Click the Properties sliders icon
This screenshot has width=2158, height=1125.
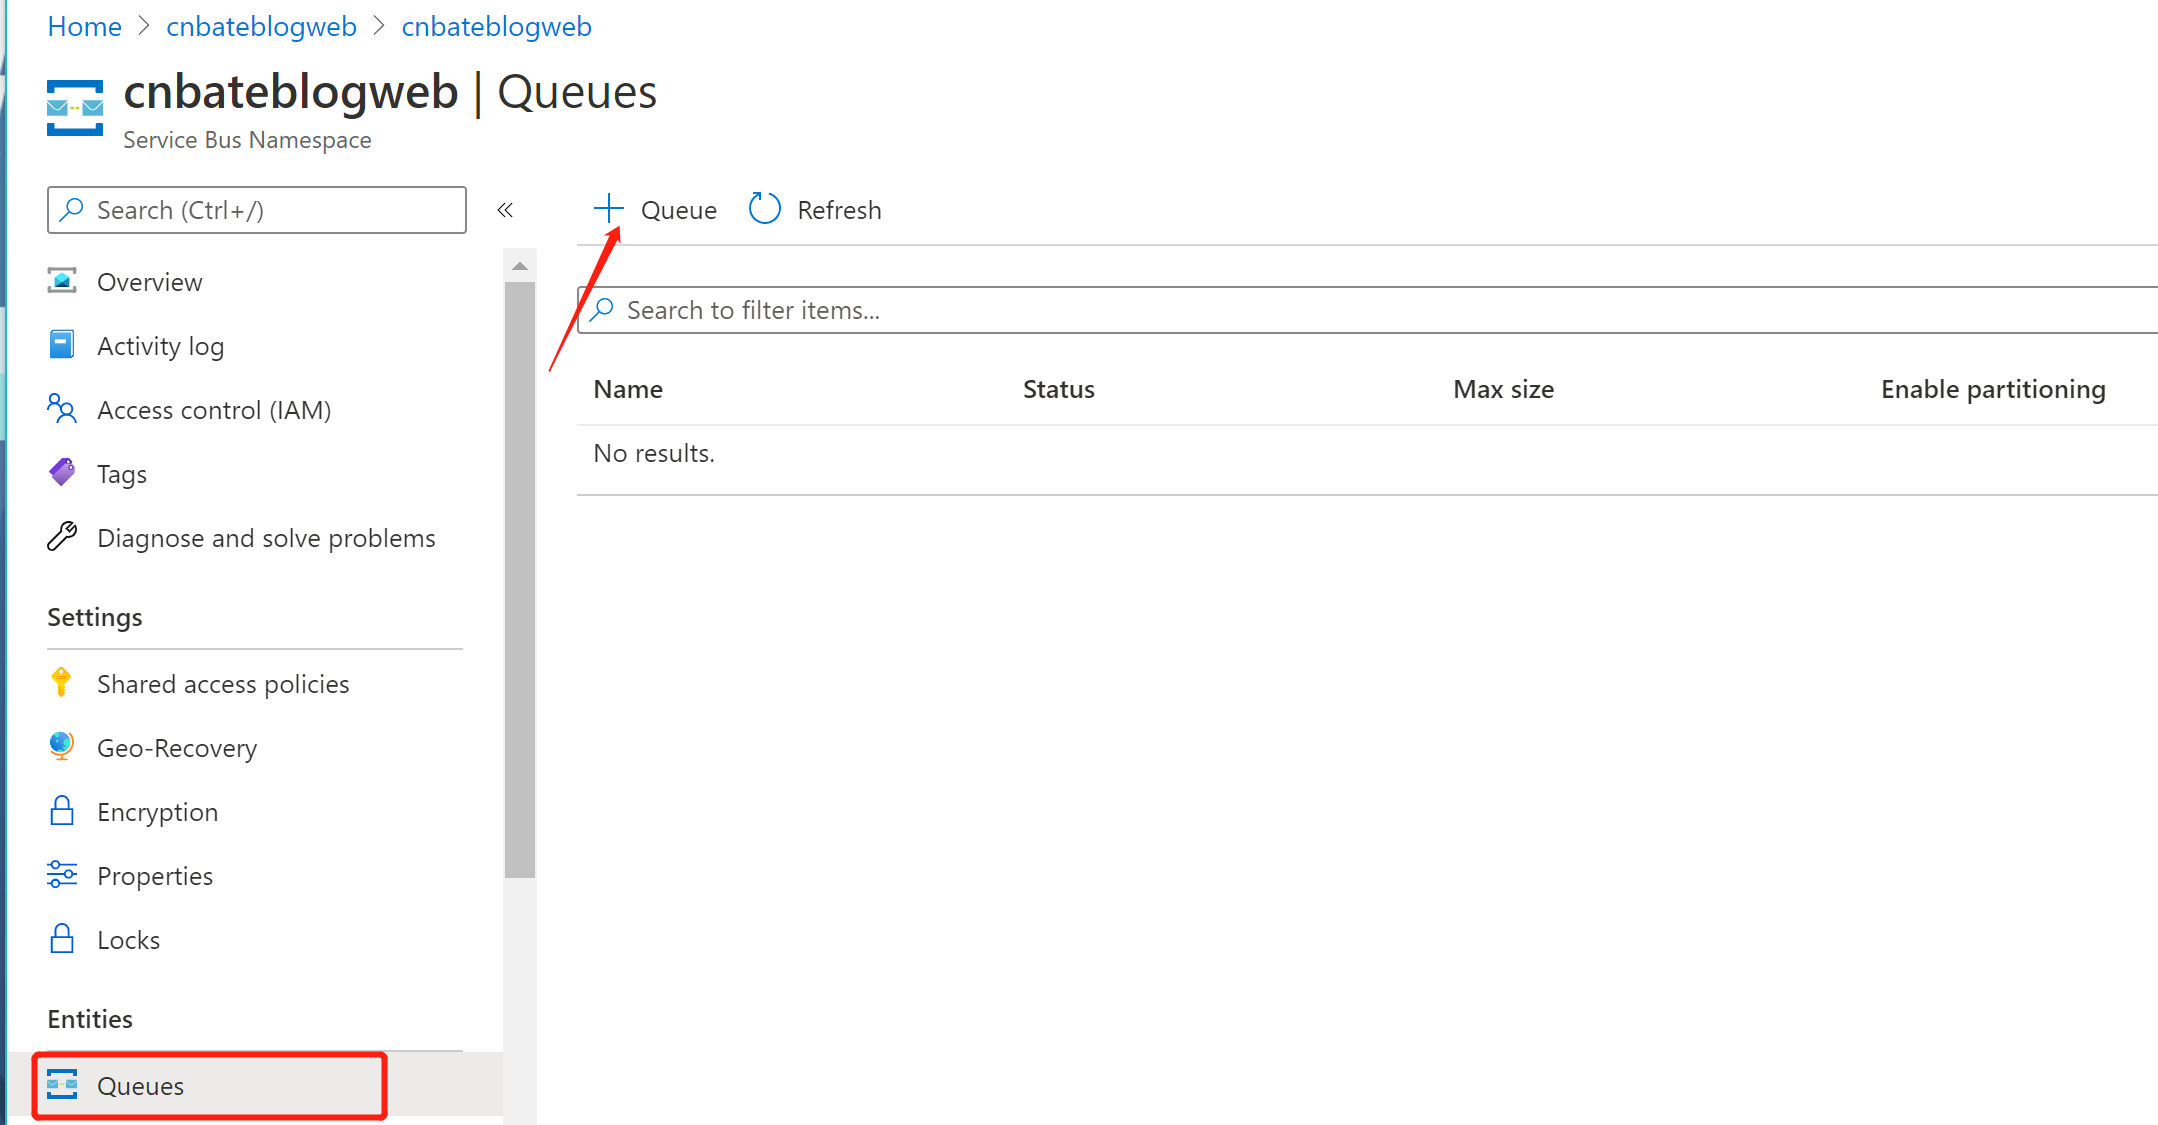(62, 875)
